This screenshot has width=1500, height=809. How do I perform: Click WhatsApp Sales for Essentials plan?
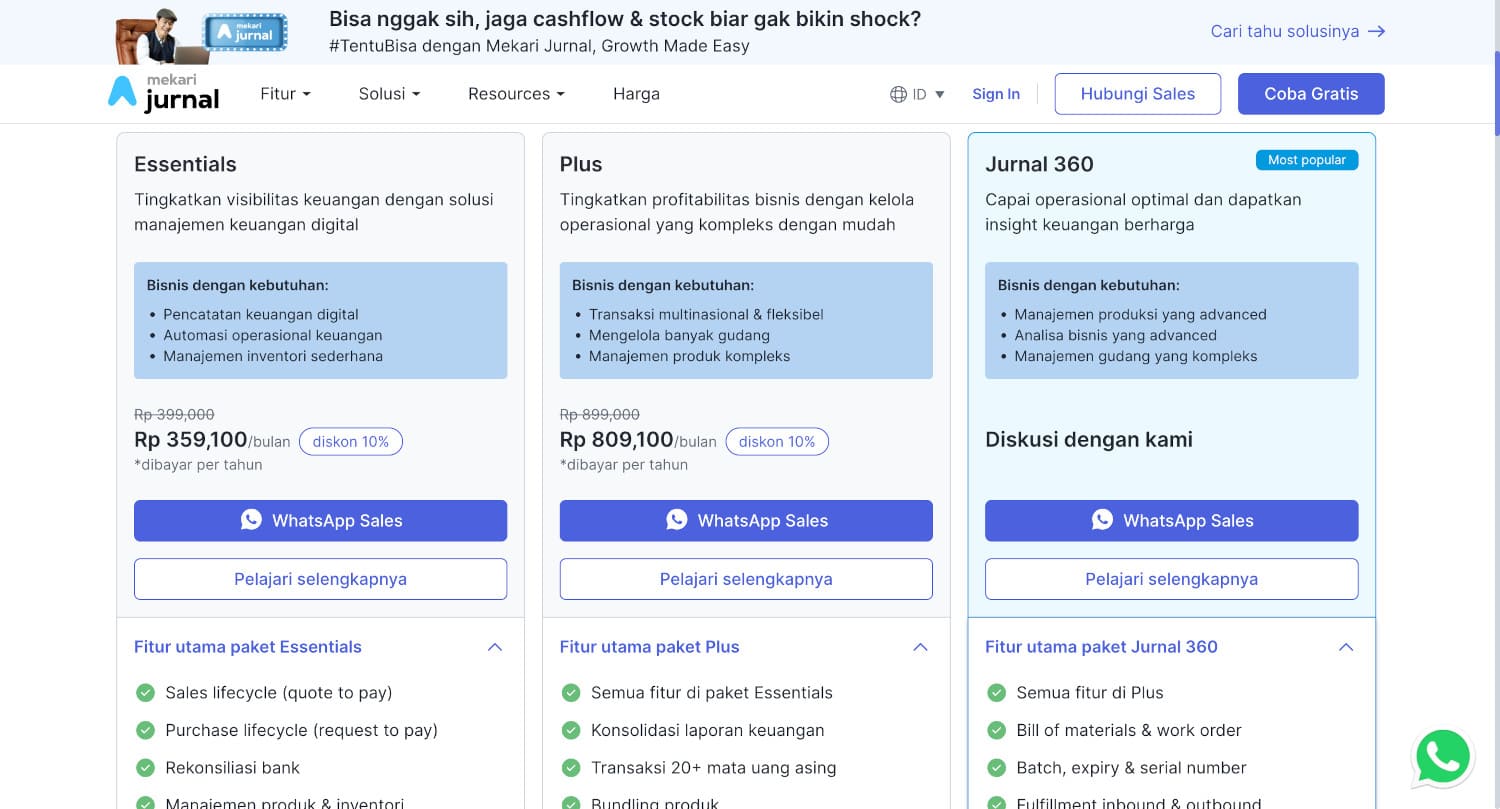click(x=320, y=520)
